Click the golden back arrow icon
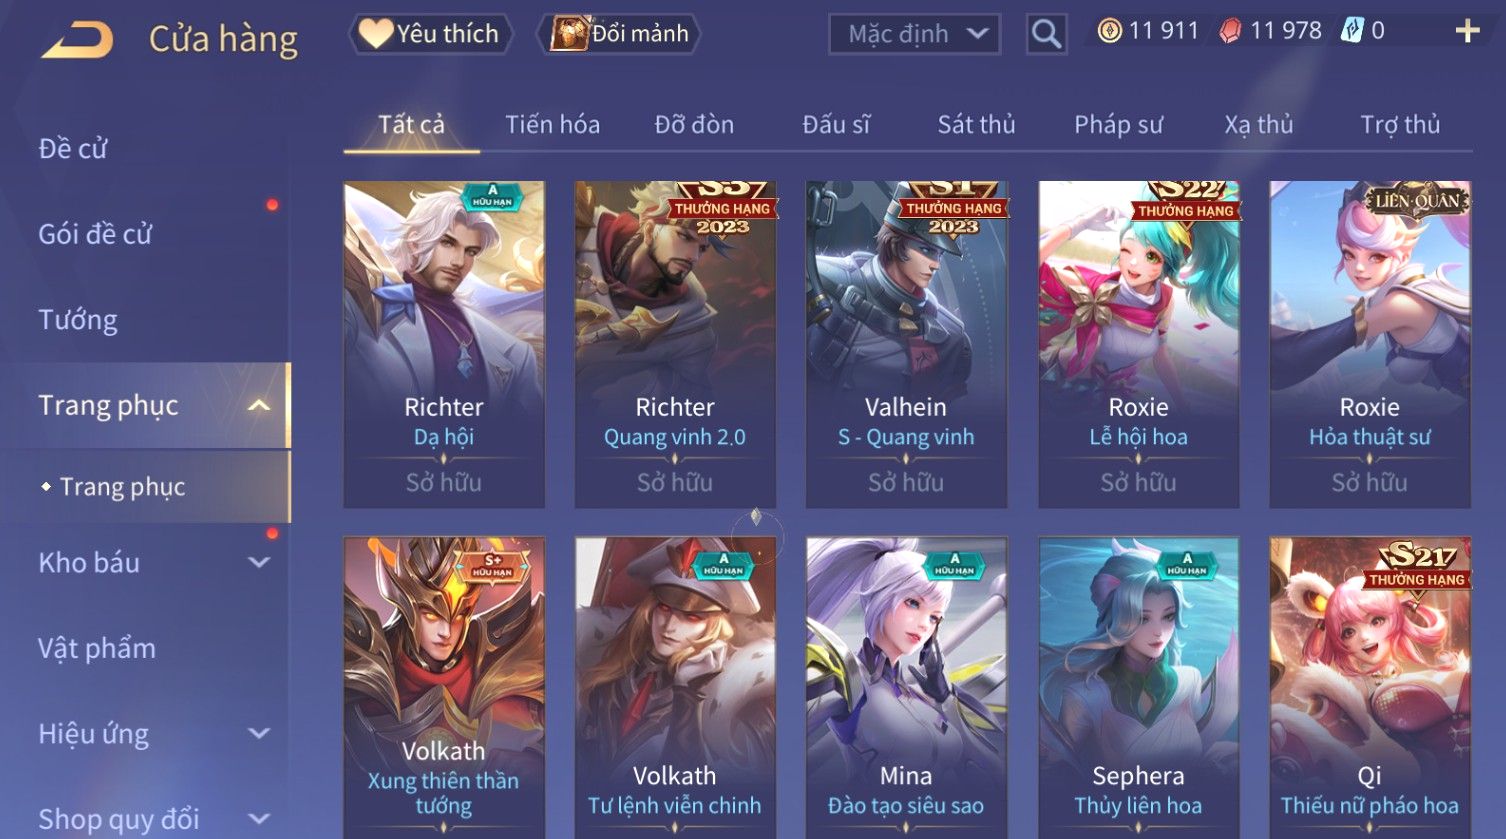This screenshot has width=1506, height=839. [77, 40]
